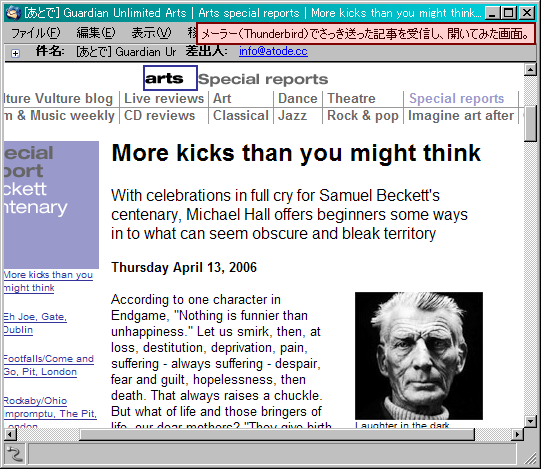Click the Special report Beckett centenary banner
The width and height of the screenshot is (541, 469).
[x=51, y=205]
